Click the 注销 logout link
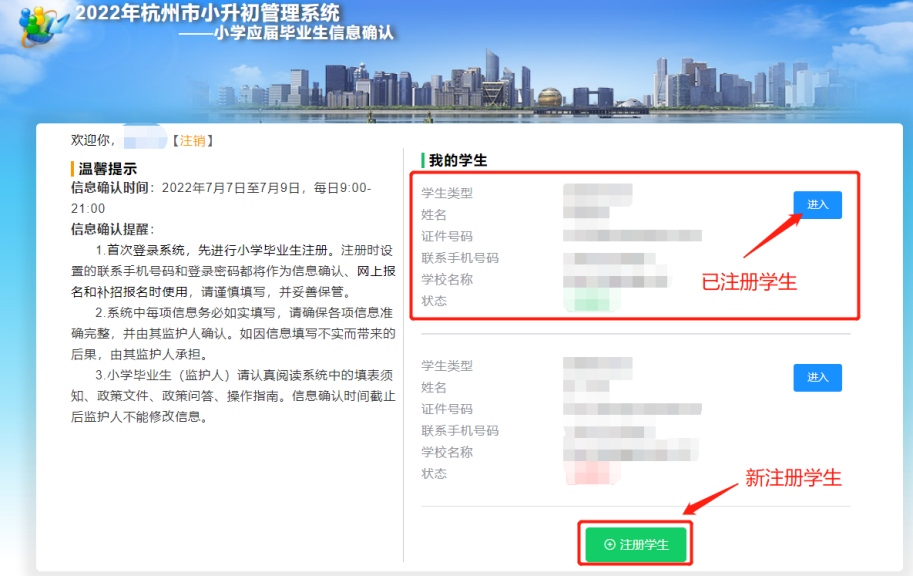913x576 pixels. (192, 141)
